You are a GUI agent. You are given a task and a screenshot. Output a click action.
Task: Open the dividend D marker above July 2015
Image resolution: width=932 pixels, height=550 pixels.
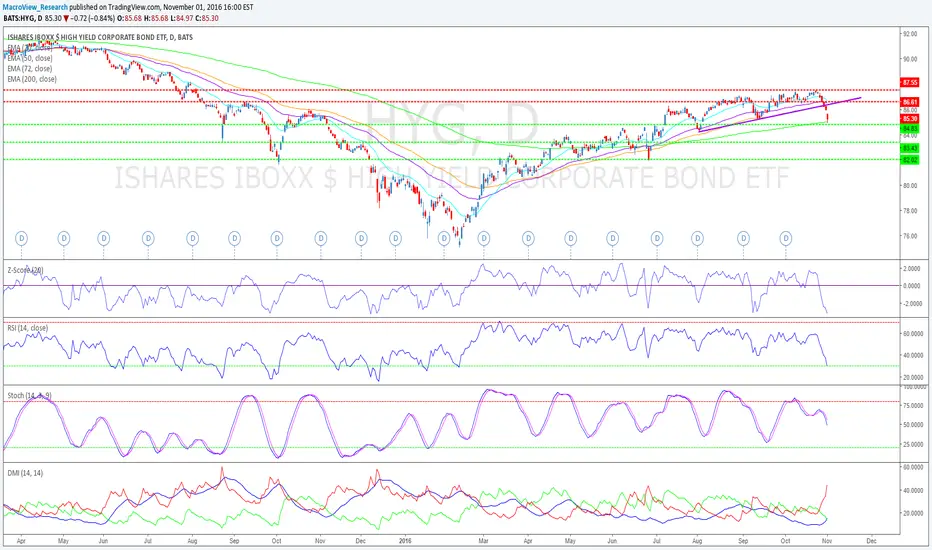click(x=148, y=238)
